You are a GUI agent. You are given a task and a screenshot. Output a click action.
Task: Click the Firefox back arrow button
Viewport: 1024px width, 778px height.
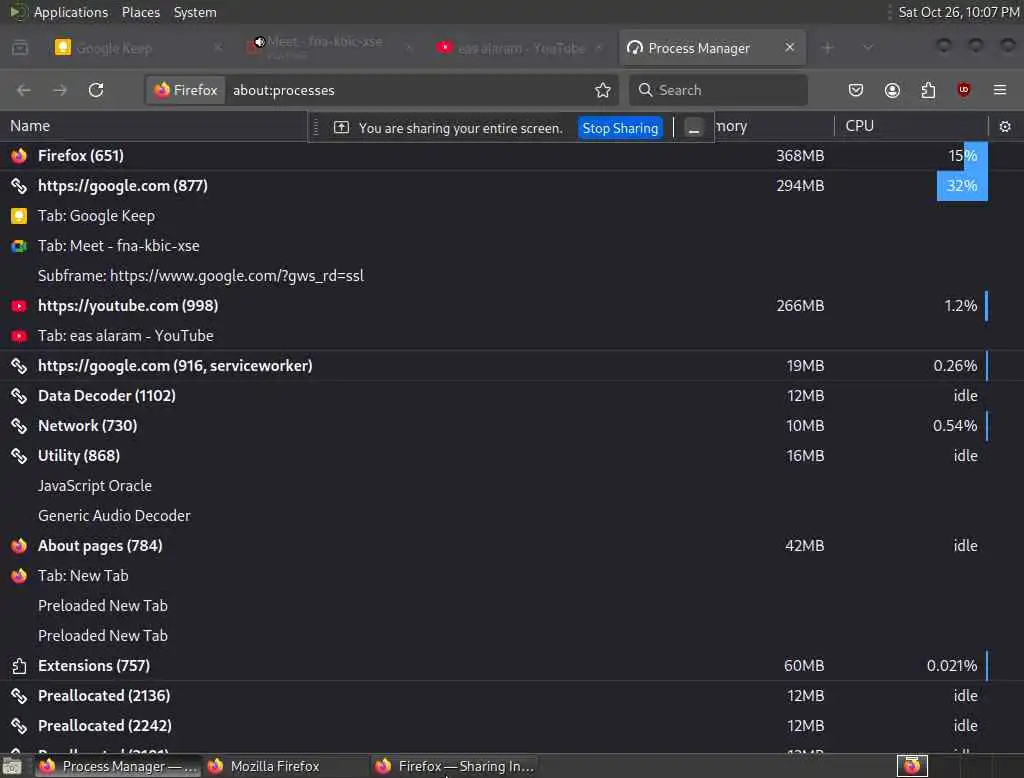[24, 90]
